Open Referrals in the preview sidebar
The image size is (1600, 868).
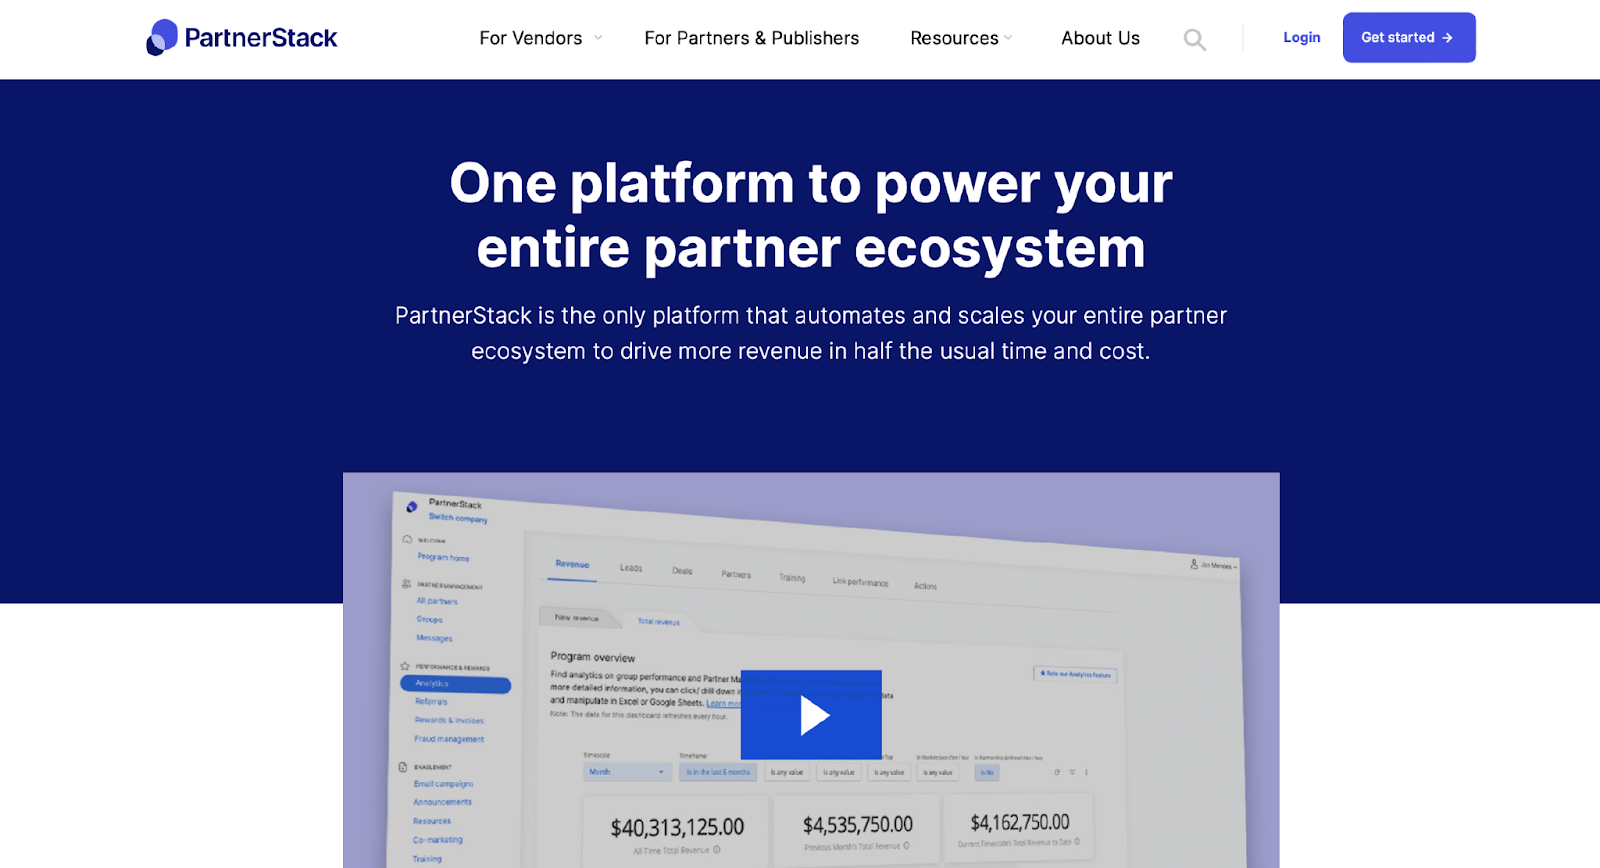pyautogui.click(x=431, y=702)
